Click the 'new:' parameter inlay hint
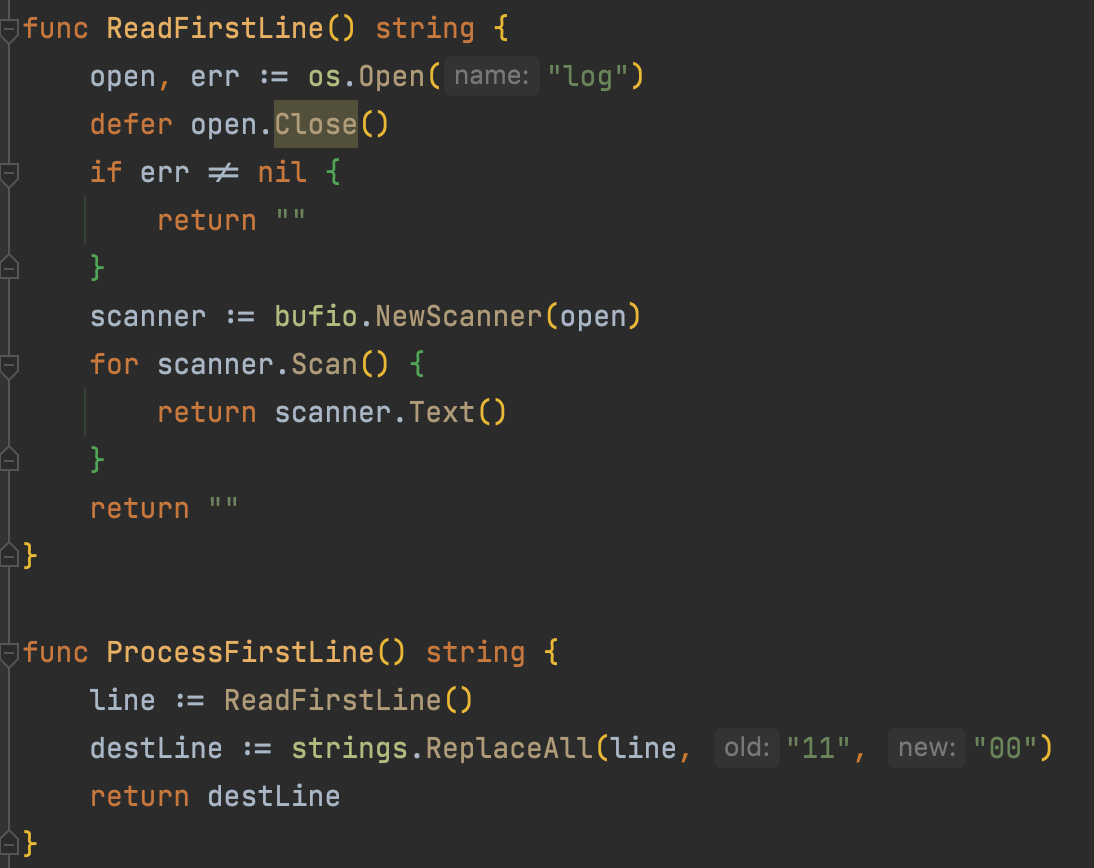The width and height of the screenshot is (1094, 868). pos(927,748)
